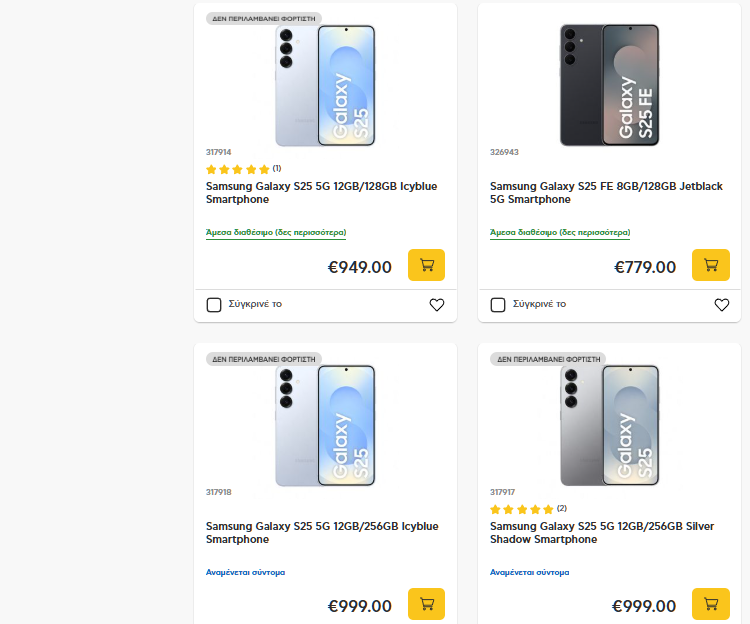Image resolution: width=750 pixels, height=624 pixels.
Task: Click availability link under Galaxy S25 FE
Action: [x=560, y=232]
